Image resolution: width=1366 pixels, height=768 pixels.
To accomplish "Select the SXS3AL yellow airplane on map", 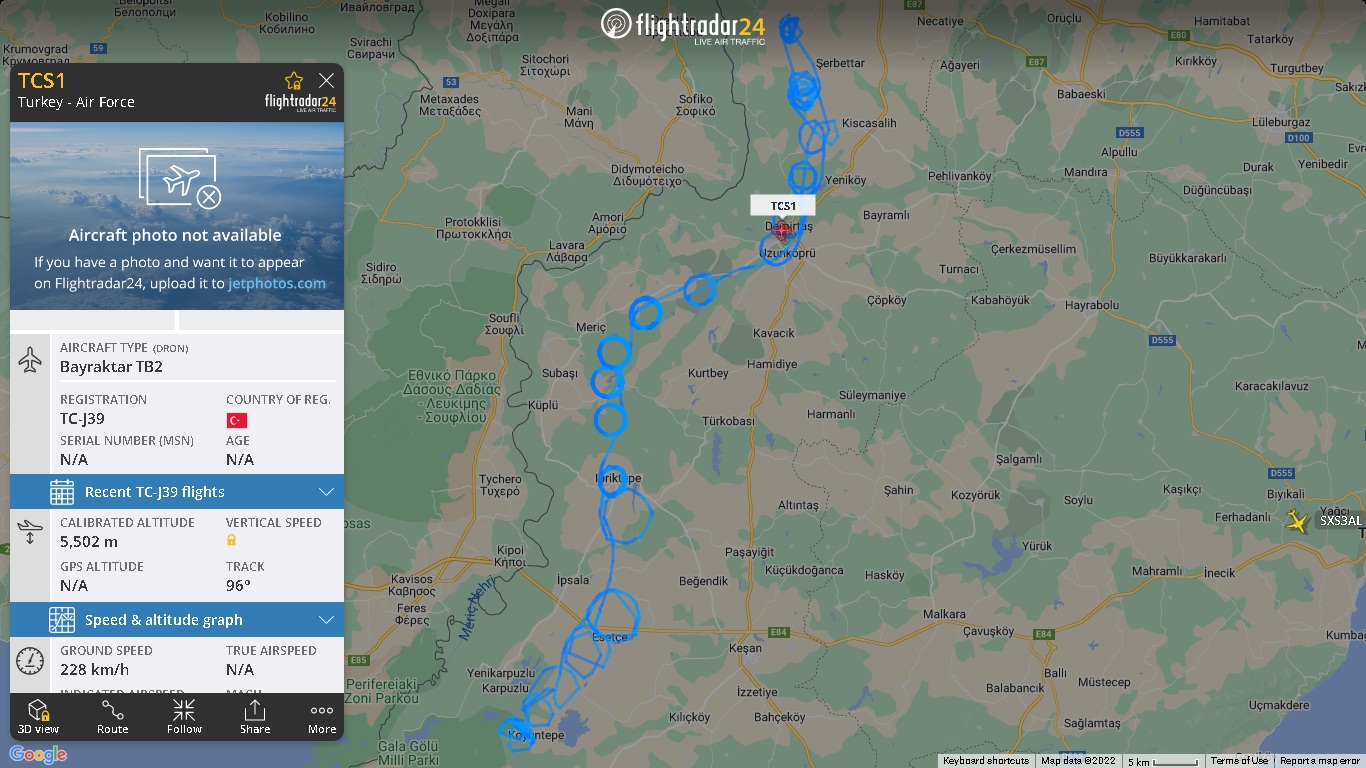I will pos(1297,520).
